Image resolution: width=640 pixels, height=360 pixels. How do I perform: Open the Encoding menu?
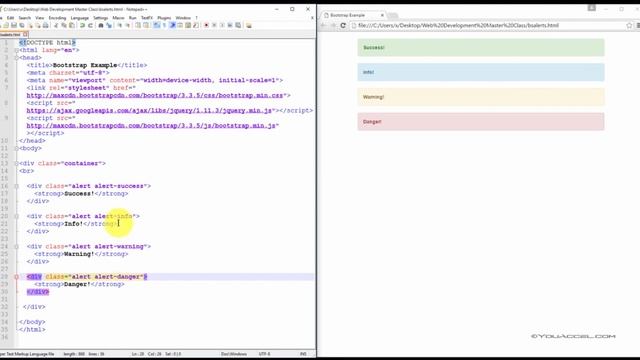click(57, 18)
